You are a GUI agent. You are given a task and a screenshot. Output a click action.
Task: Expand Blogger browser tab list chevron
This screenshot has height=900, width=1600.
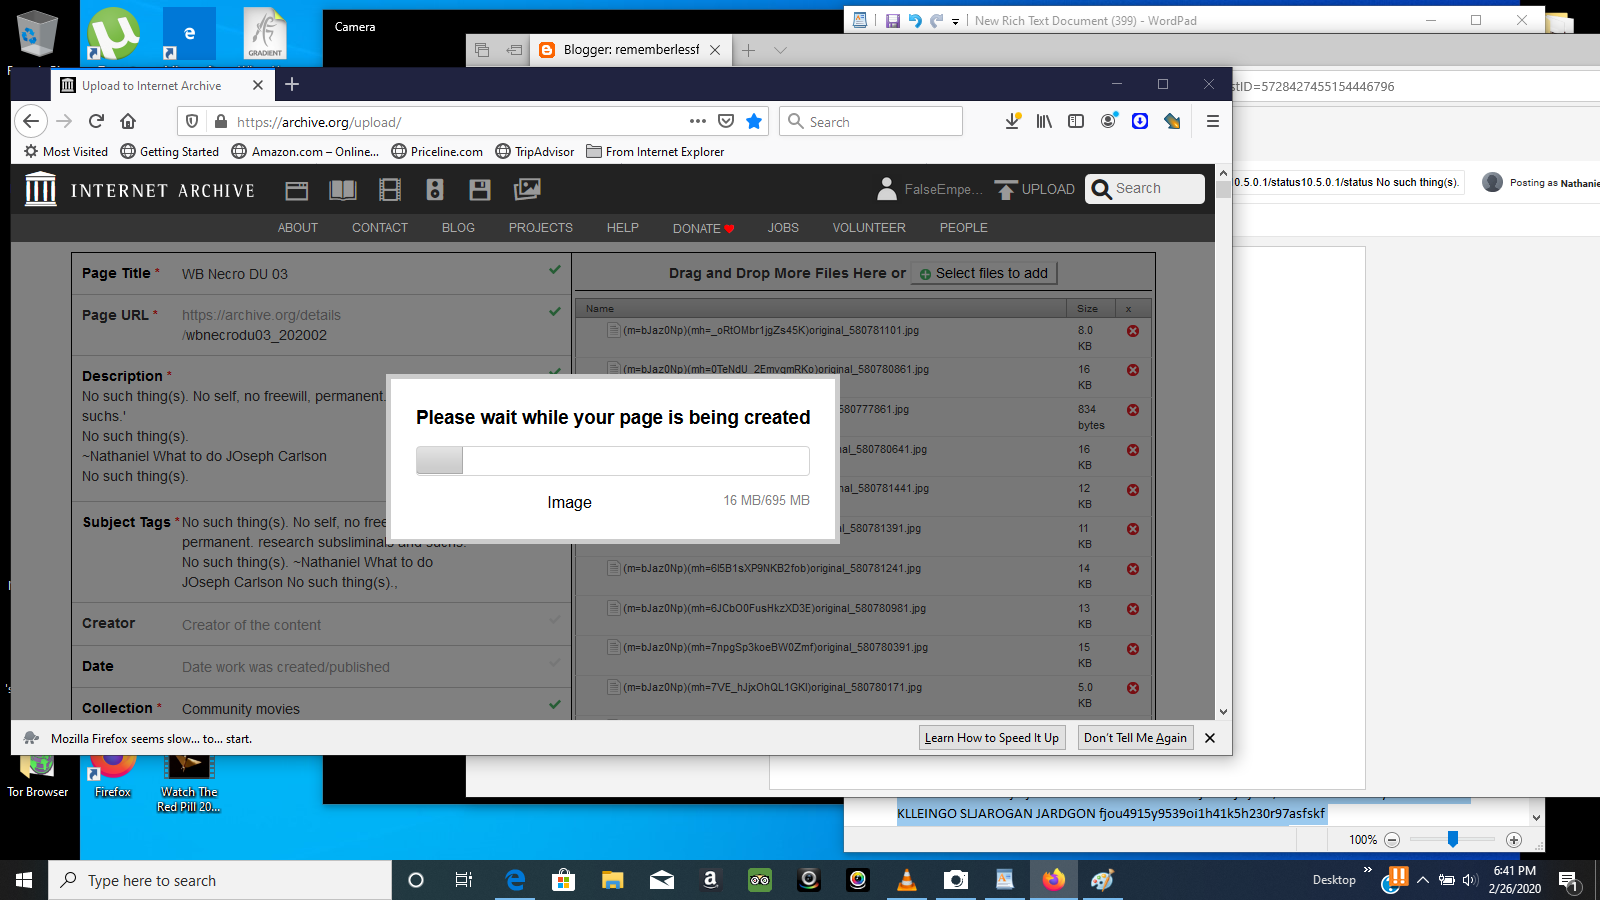pos(781,50)
